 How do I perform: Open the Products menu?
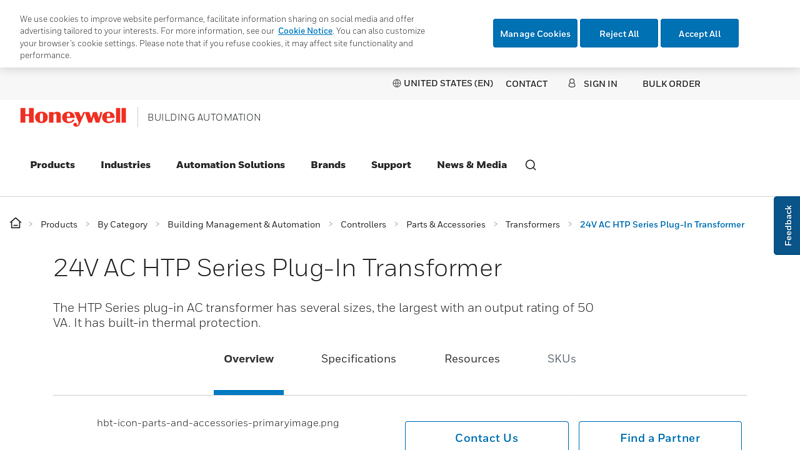tap(53, 165)
